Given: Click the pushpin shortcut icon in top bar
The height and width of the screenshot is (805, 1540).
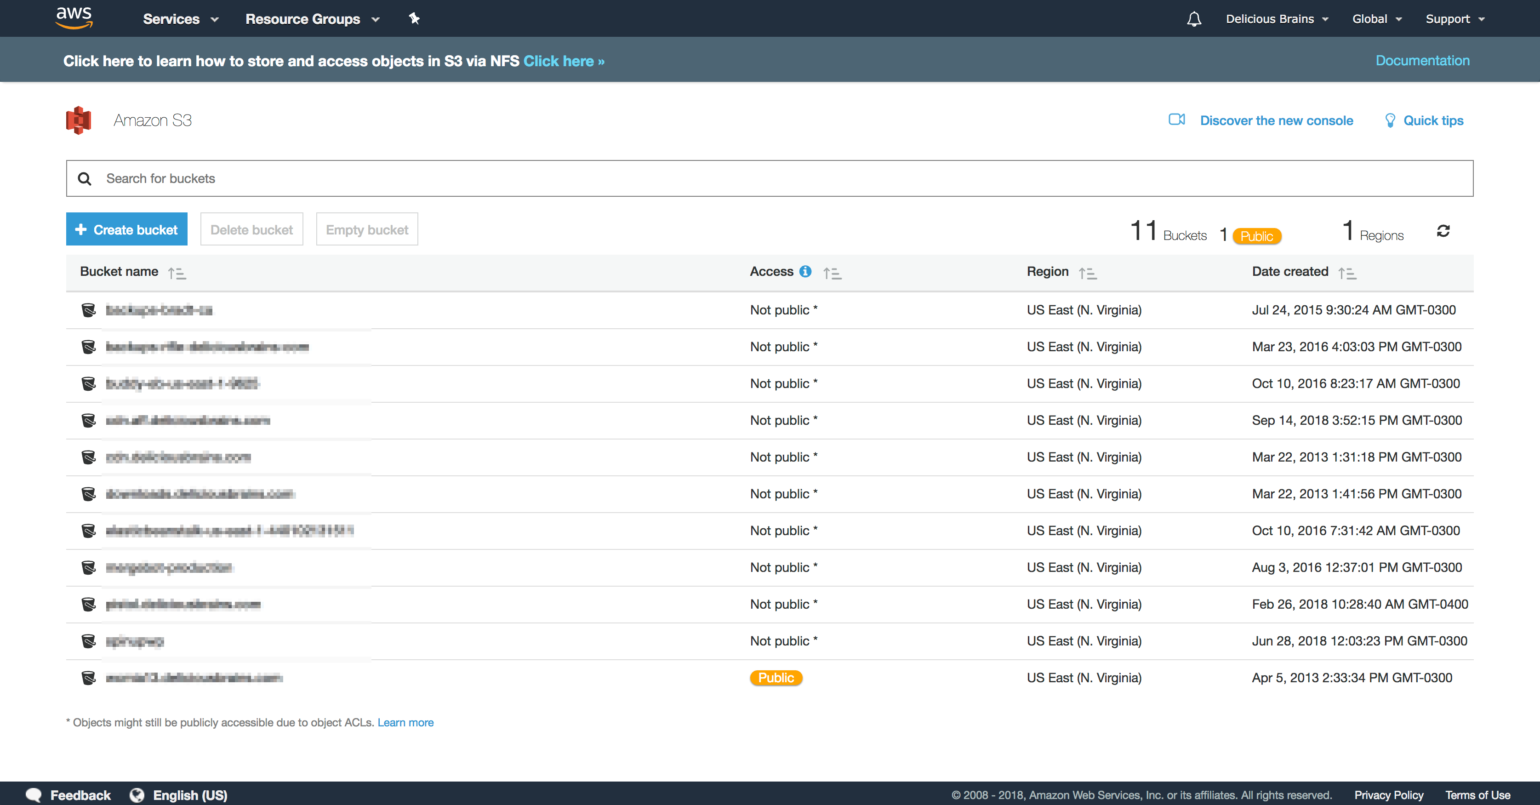Looking at the screenshot, I should point(414,19).
